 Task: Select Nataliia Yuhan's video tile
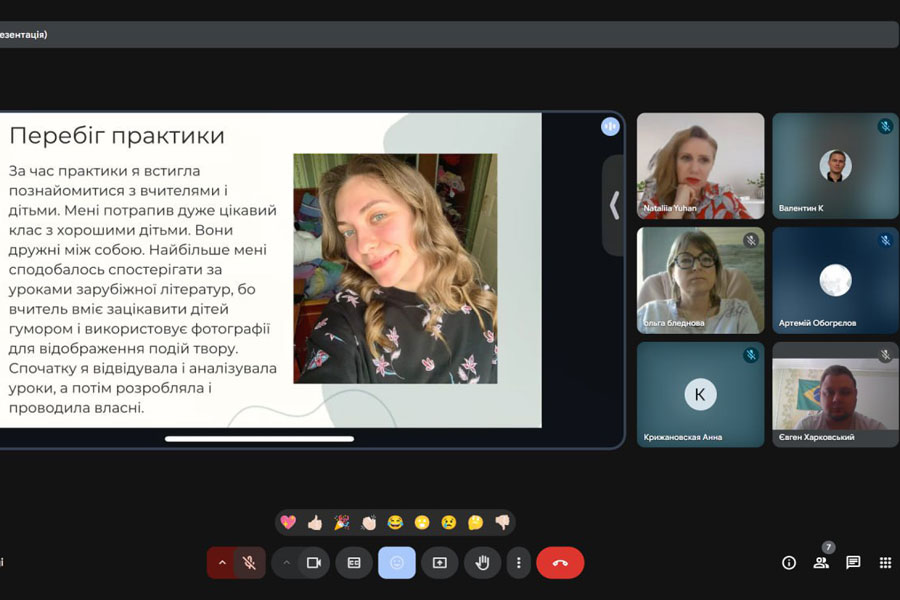[x=700, y=165]
